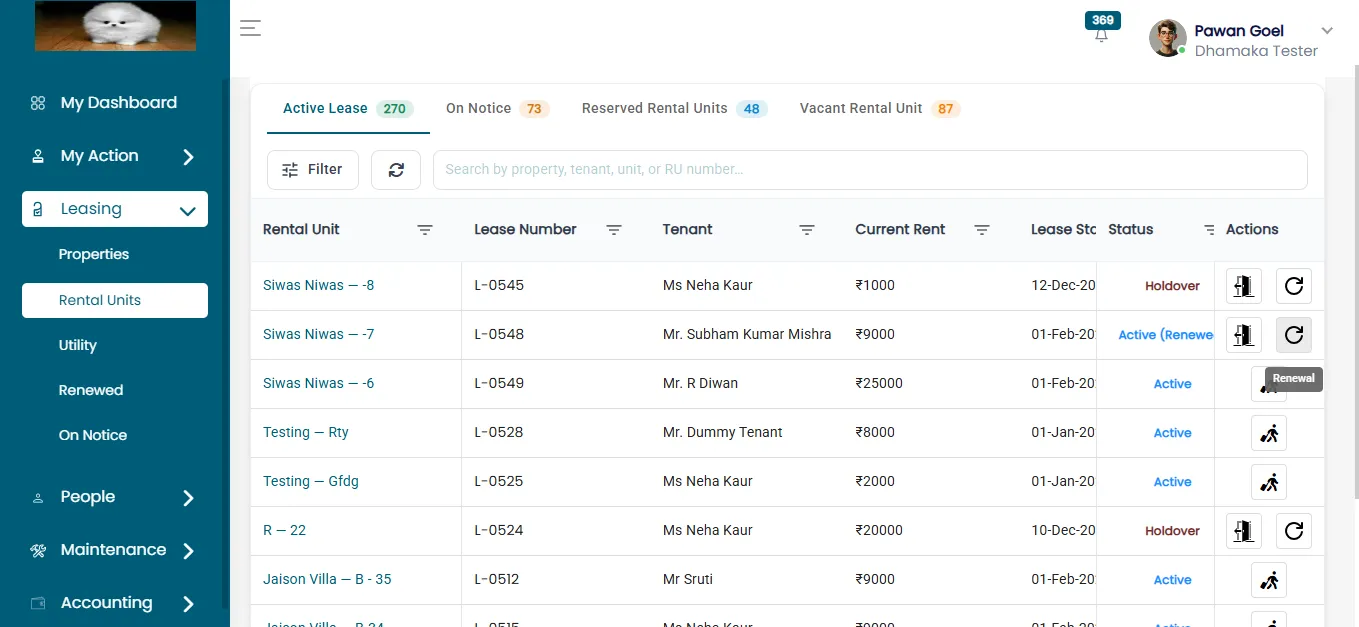Open the Siwas Niwas — -8 rental unit link
Screen dimensions: 1359x627
(319, 286)
